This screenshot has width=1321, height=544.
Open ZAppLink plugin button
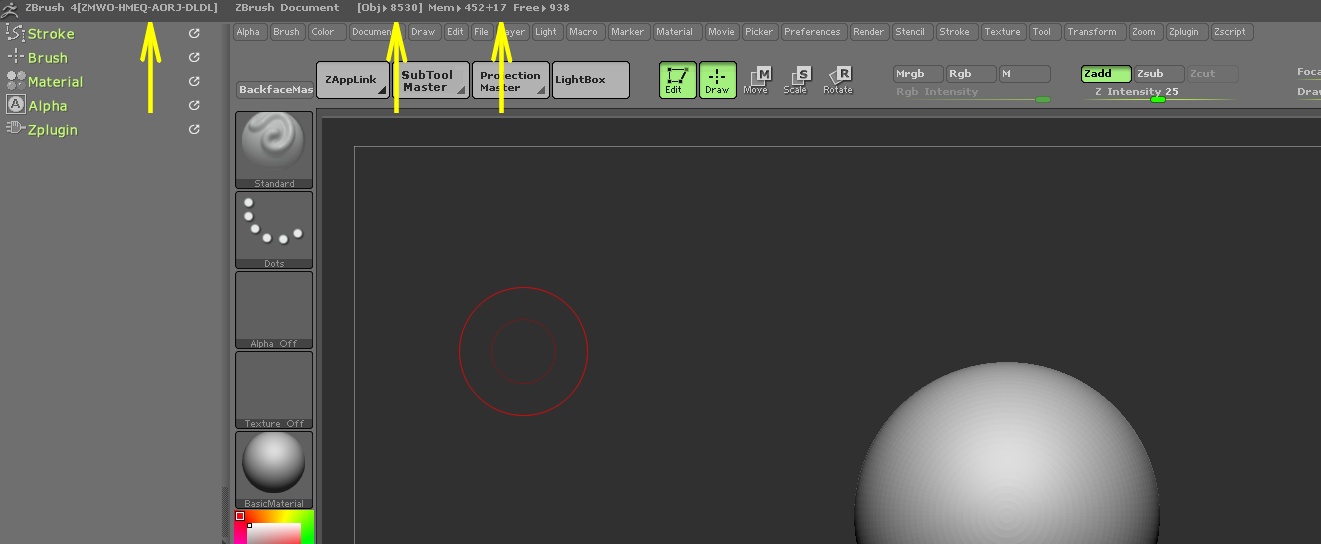click(353, 80)
